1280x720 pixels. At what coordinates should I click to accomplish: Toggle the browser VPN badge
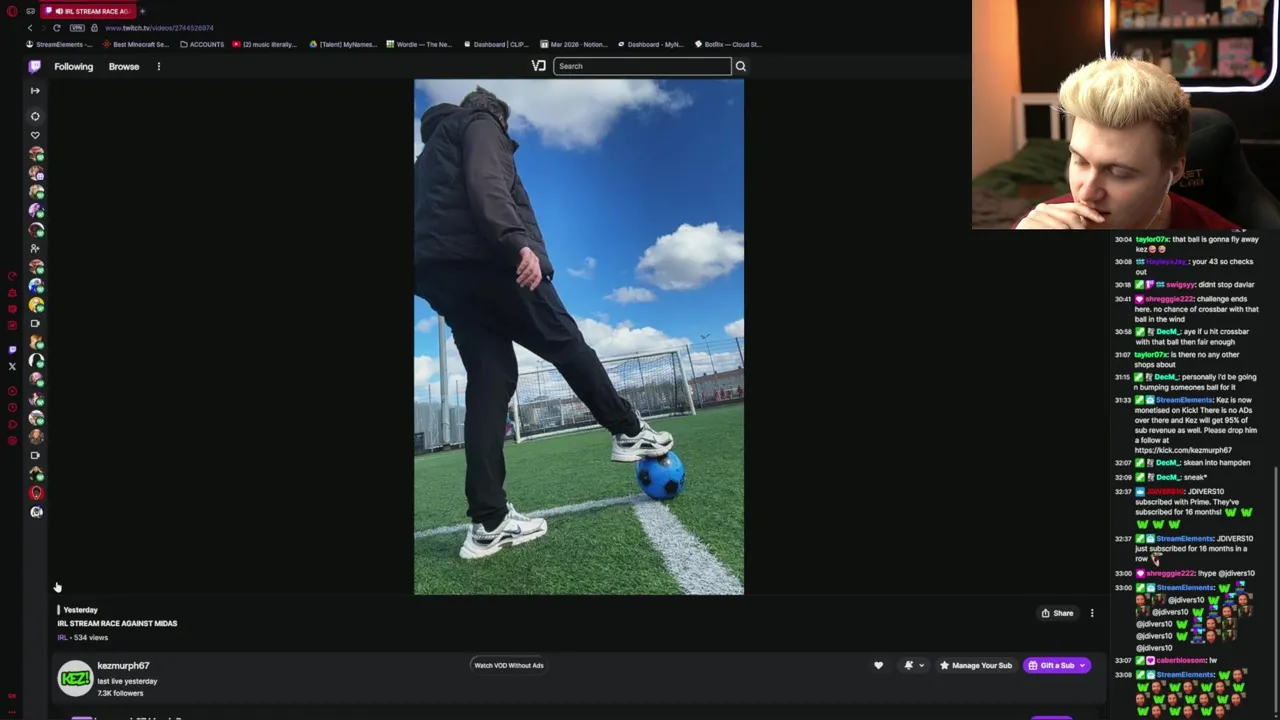point(79,28)
